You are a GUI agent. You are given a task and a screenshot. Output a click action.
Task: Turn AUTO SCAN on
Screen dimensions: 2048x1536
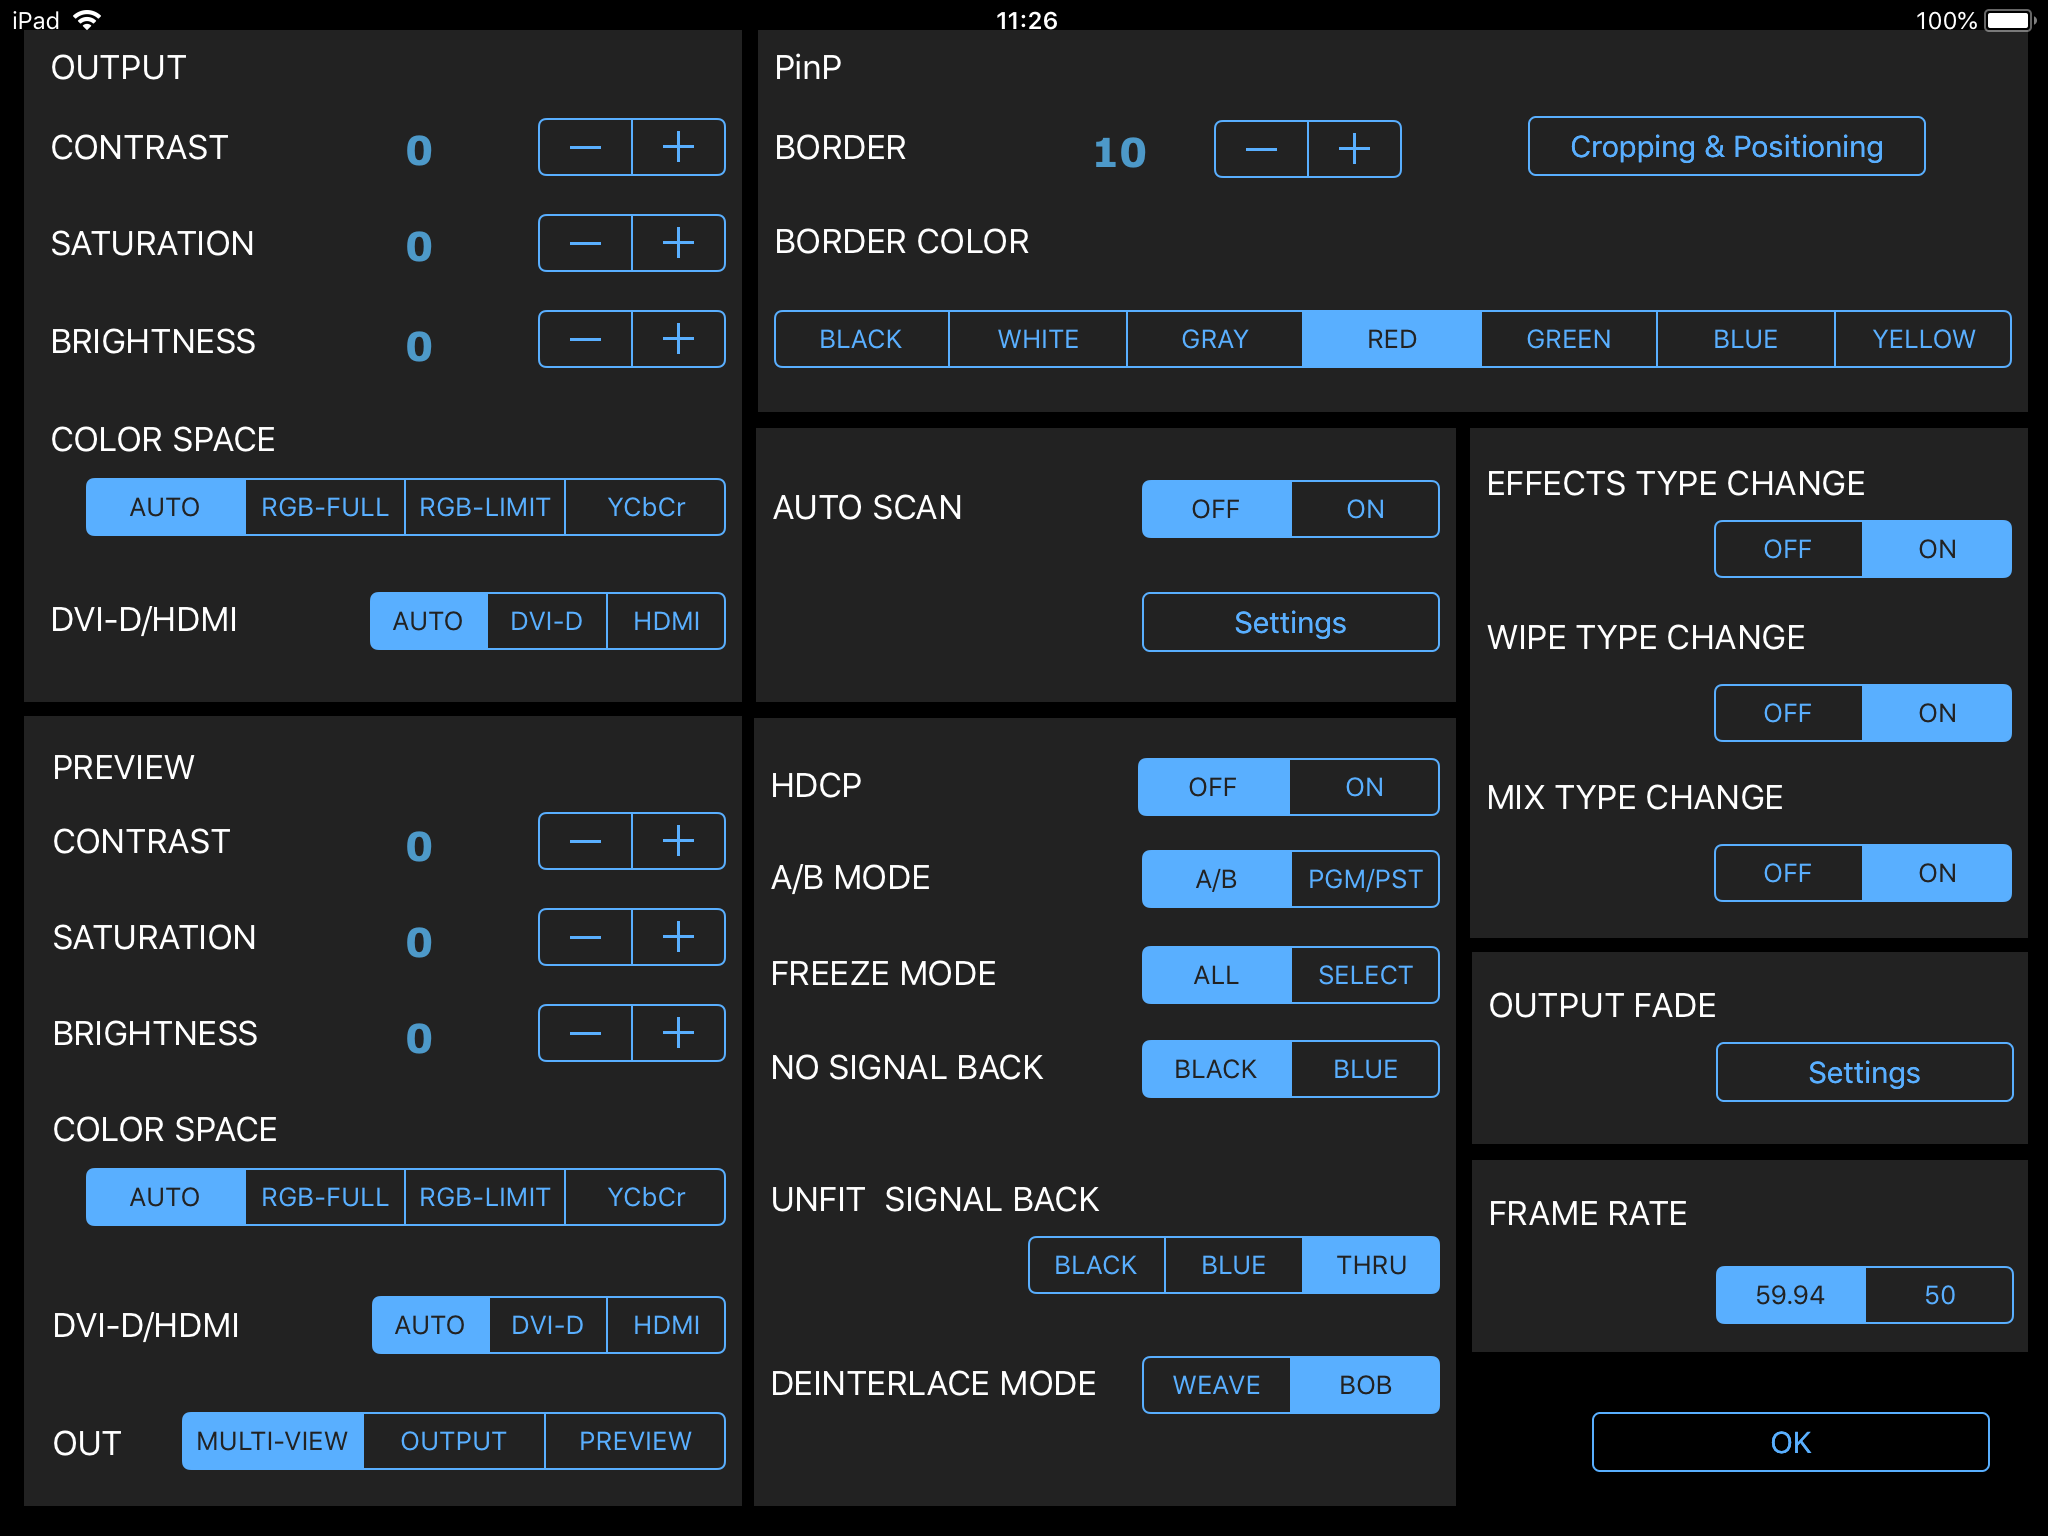1364,510
